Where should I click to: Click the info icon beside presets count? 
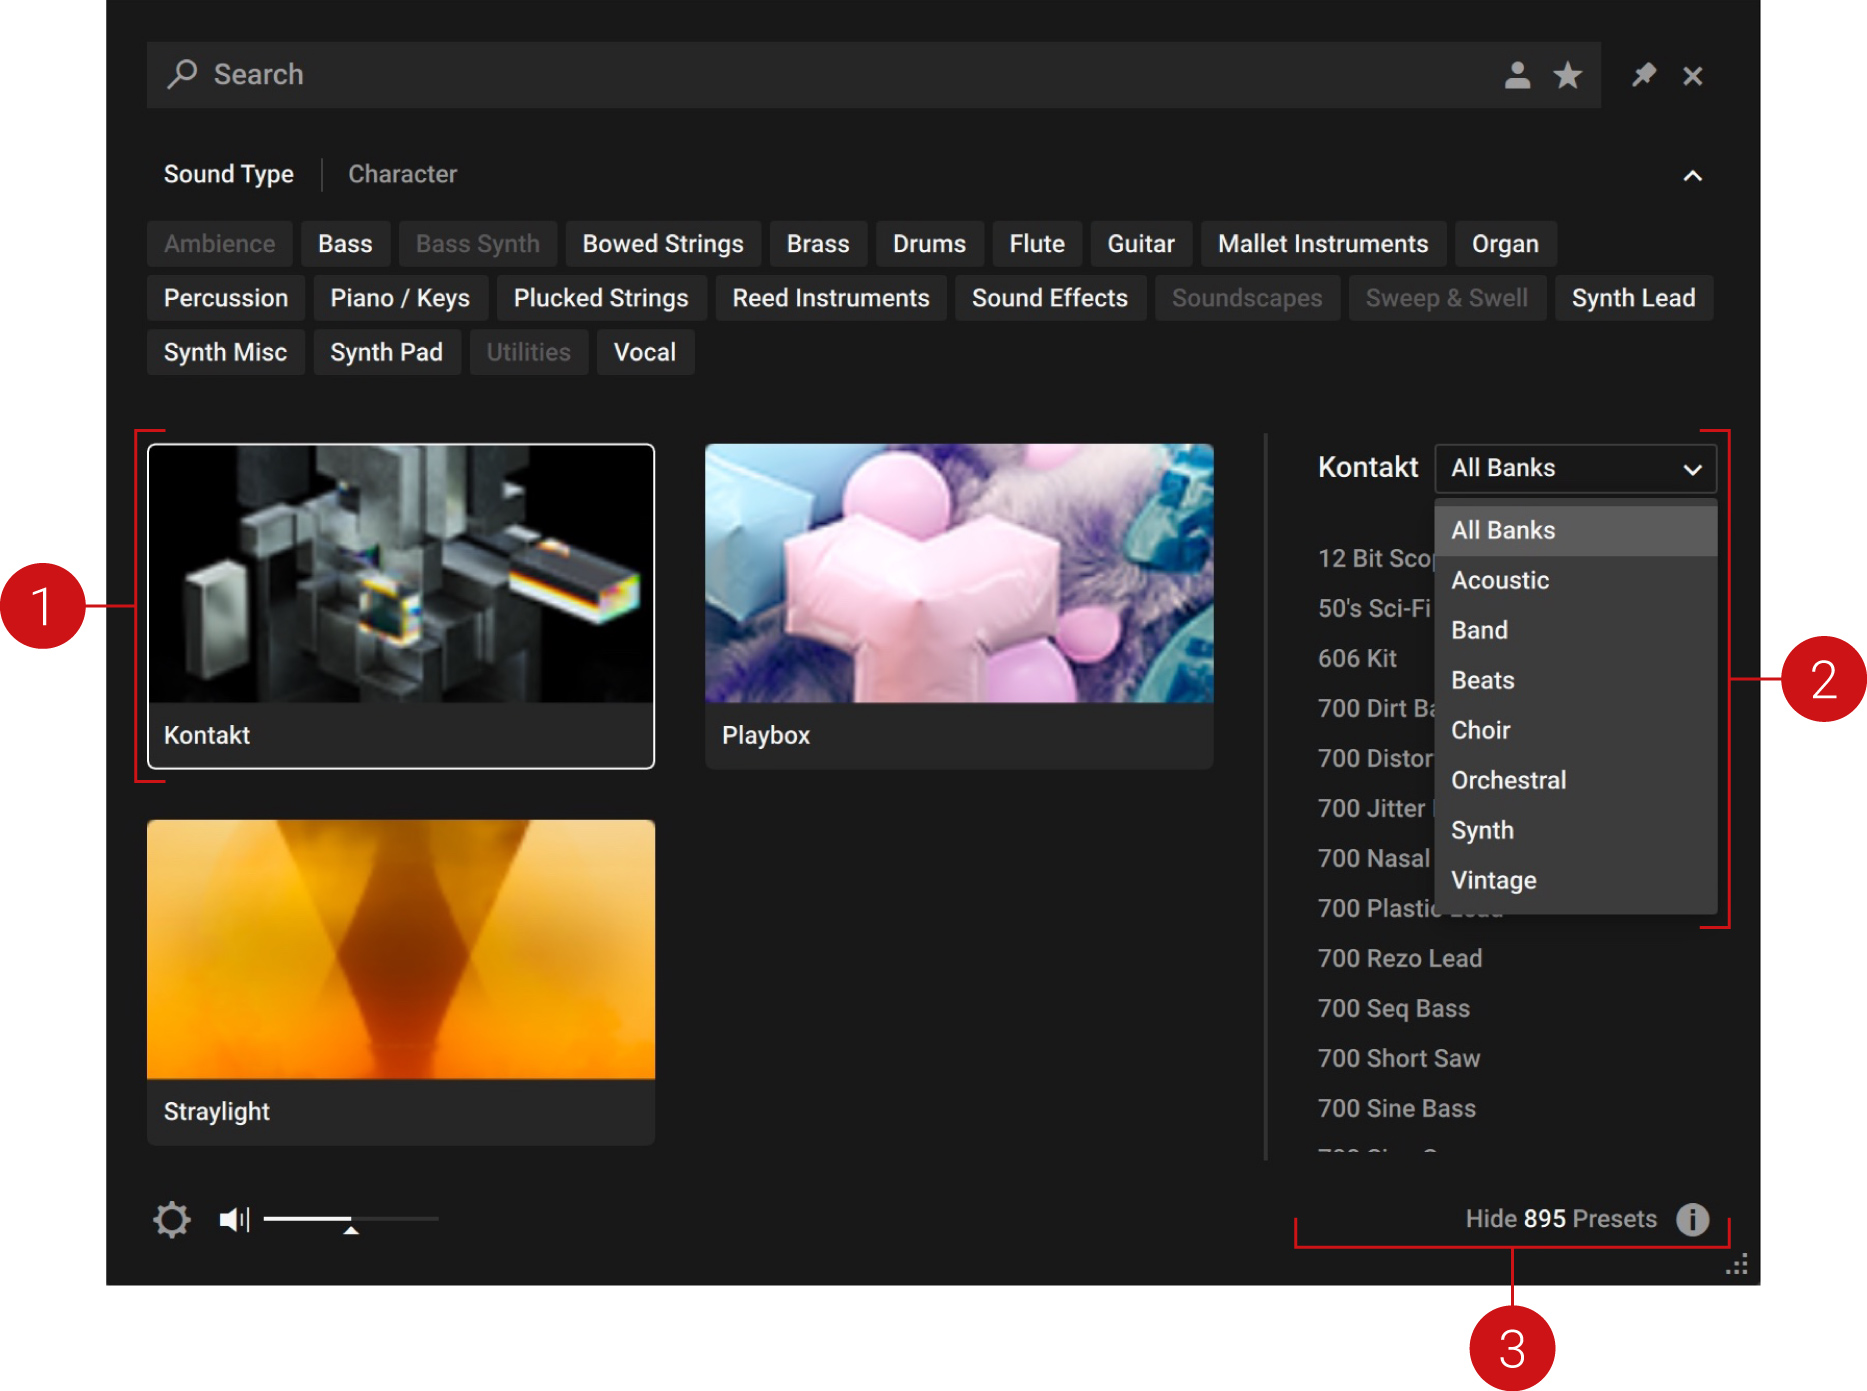click(x=1692, y=1219)
